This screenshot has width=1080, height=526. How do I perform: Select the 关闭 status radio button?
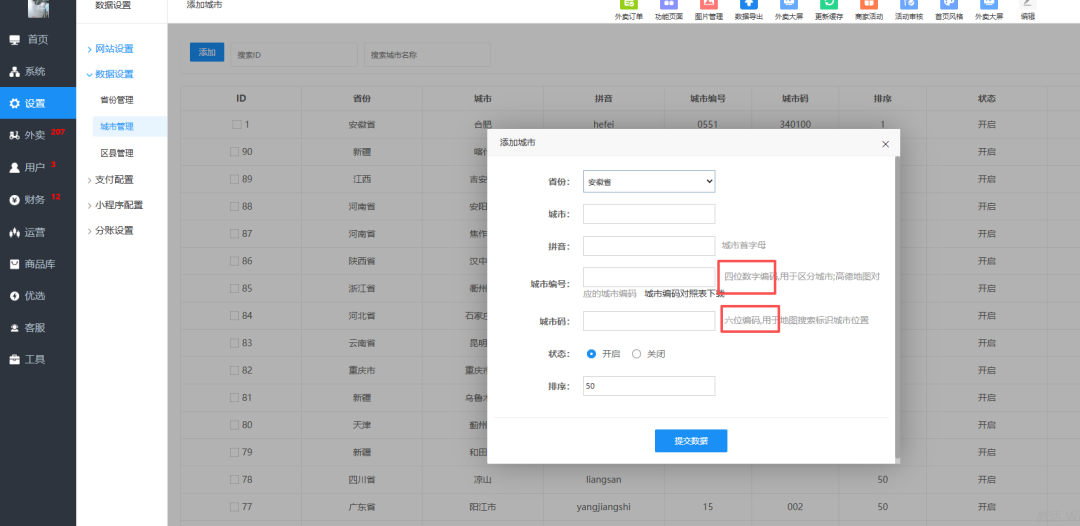pos(637,354)
